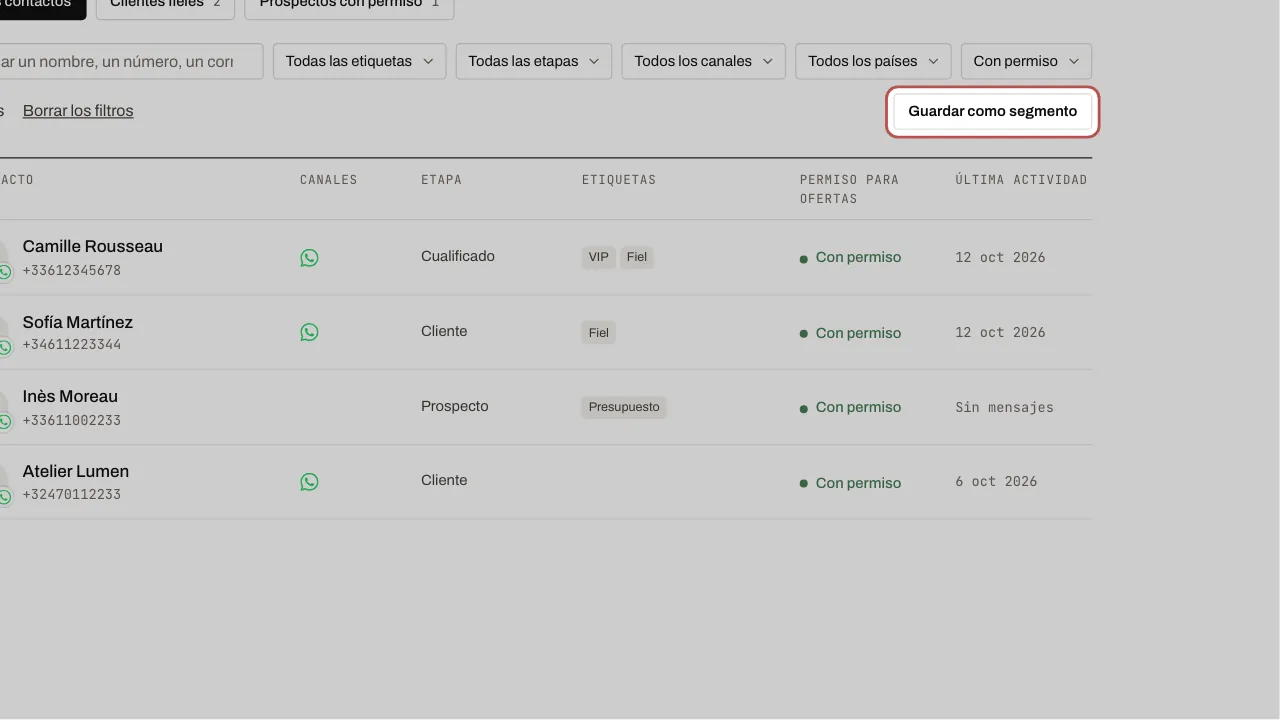Click the 'Fiel' tag in Sofía Martínez's row
Image resolution: width=1280 pixels, height=720 pixels.
coord(599,333)
